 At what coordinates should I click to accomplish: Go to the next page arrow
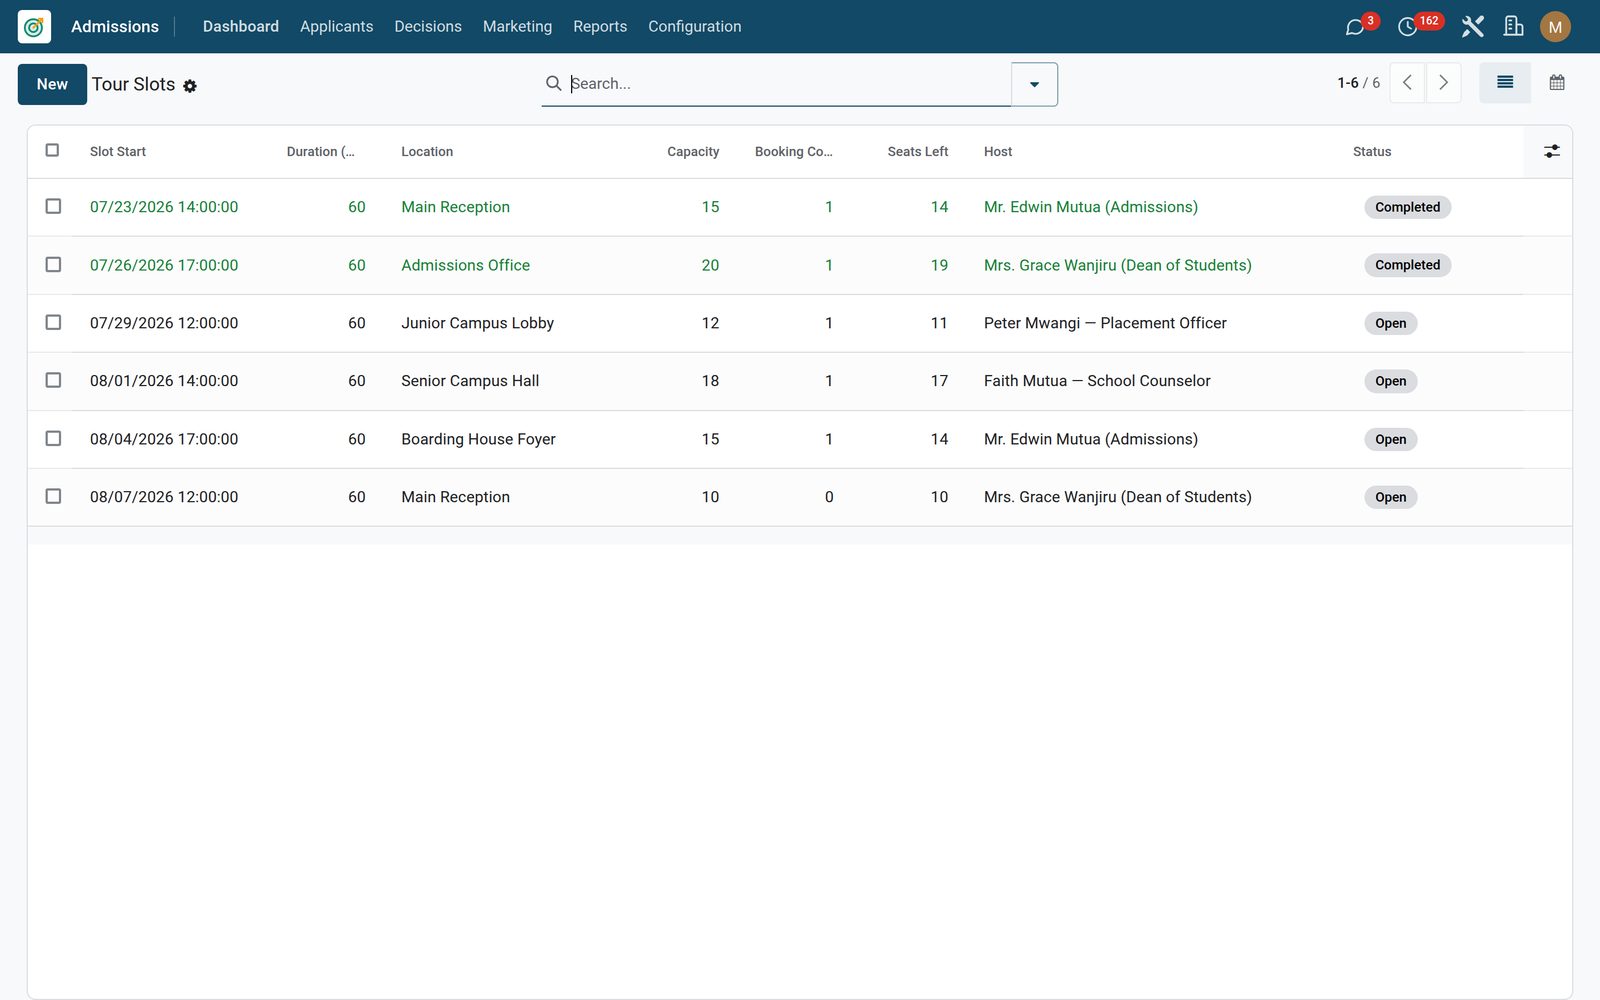pos(1443,83)
